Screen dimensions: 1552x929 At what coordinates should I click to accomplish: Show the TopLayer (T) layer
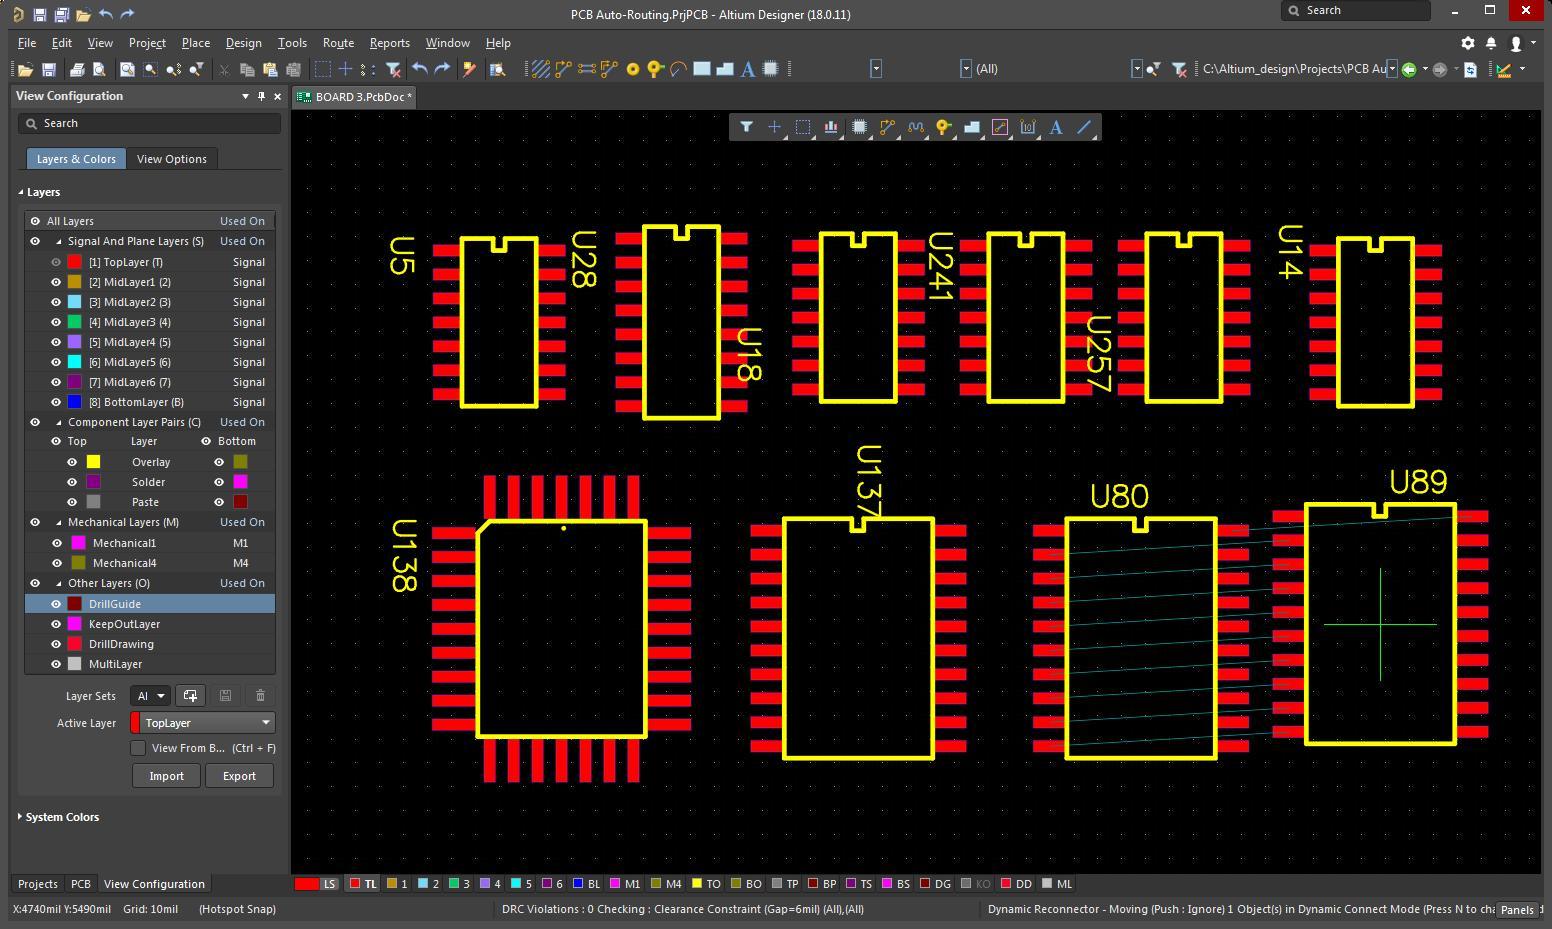click(x=56, y=262)
